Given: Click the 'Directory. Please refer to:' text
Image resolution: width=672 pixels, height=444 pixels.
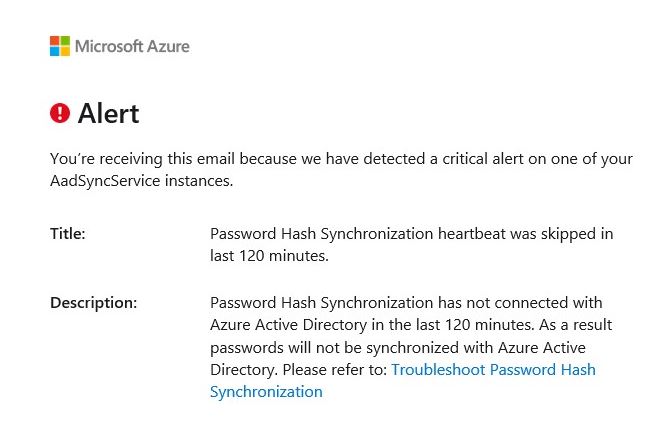Looking at the screenshot, I should [x=299, y=369].
